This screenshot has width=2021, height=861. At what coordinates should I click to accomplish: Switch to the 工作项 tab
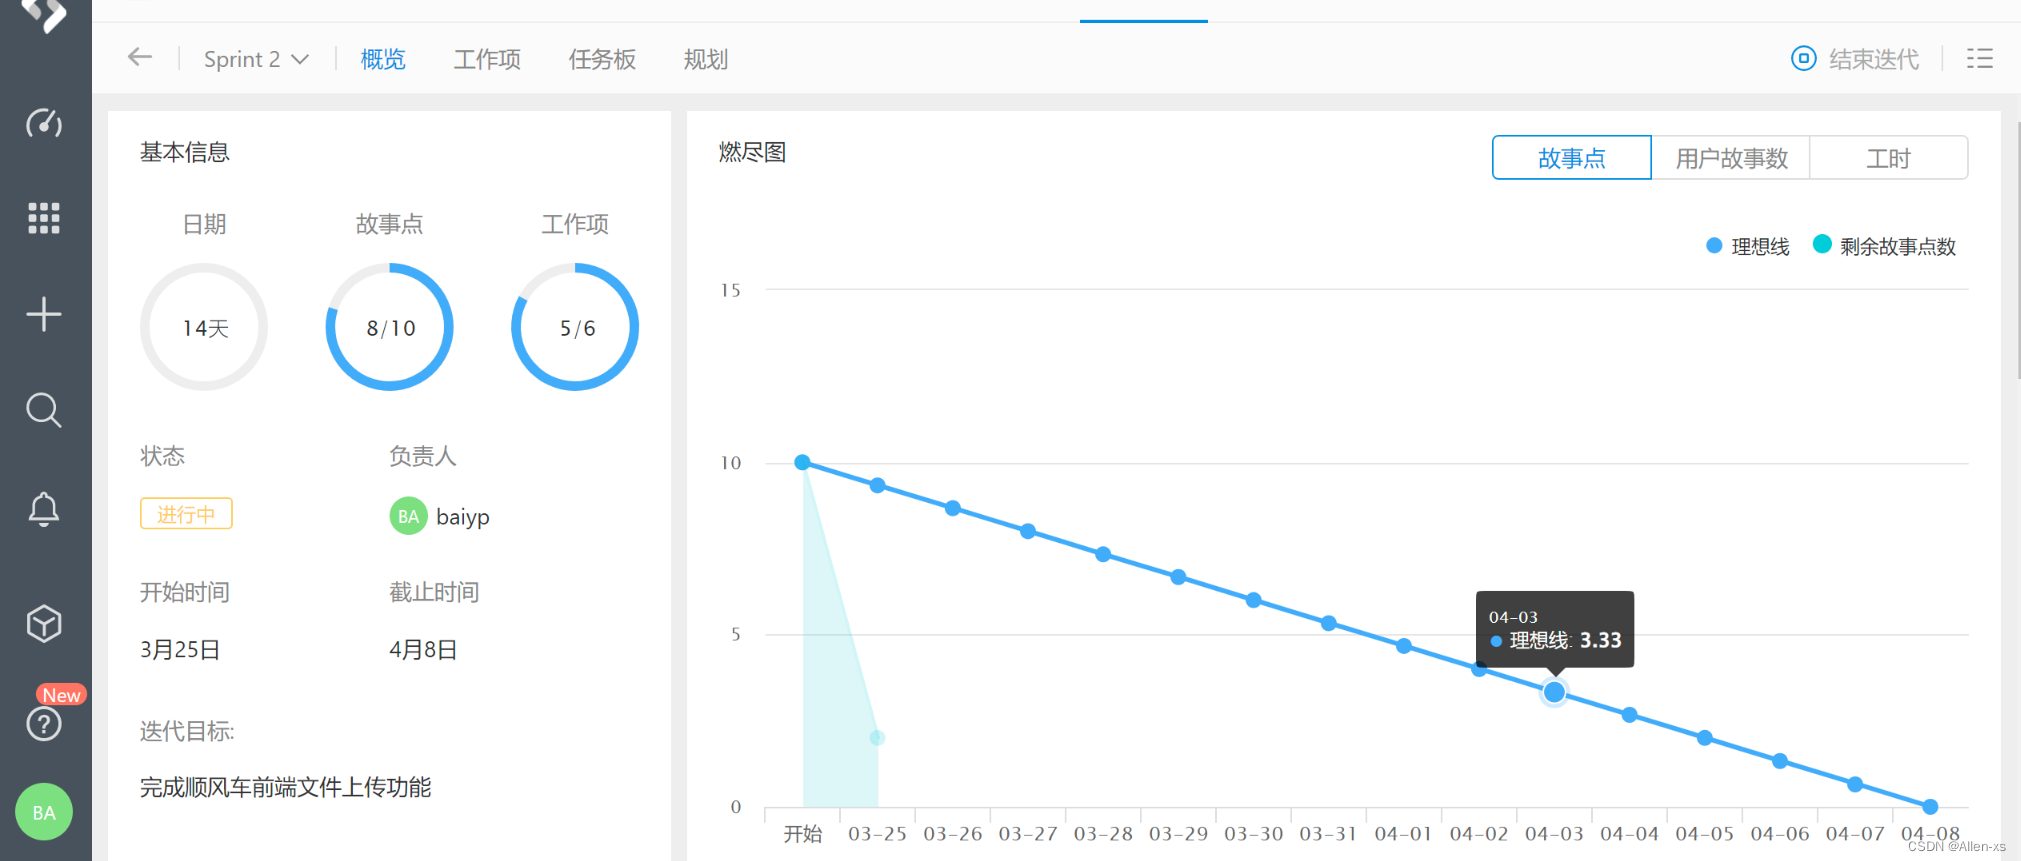coord(487,59)
